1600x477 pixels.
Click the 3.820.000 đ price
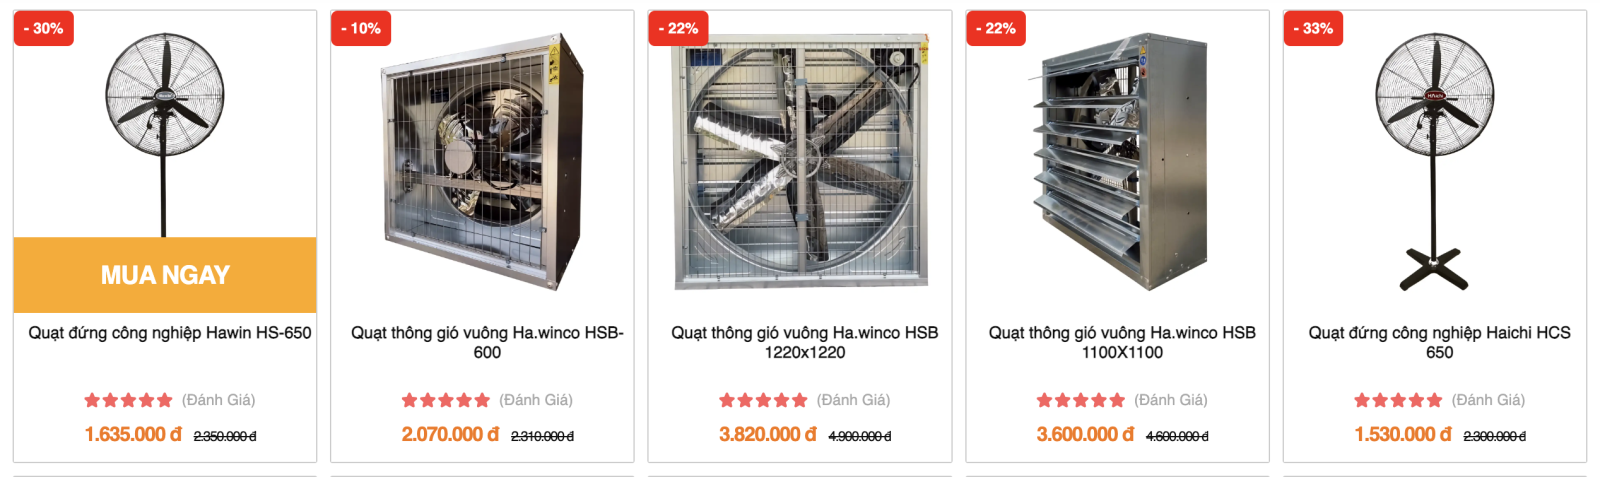767,435
